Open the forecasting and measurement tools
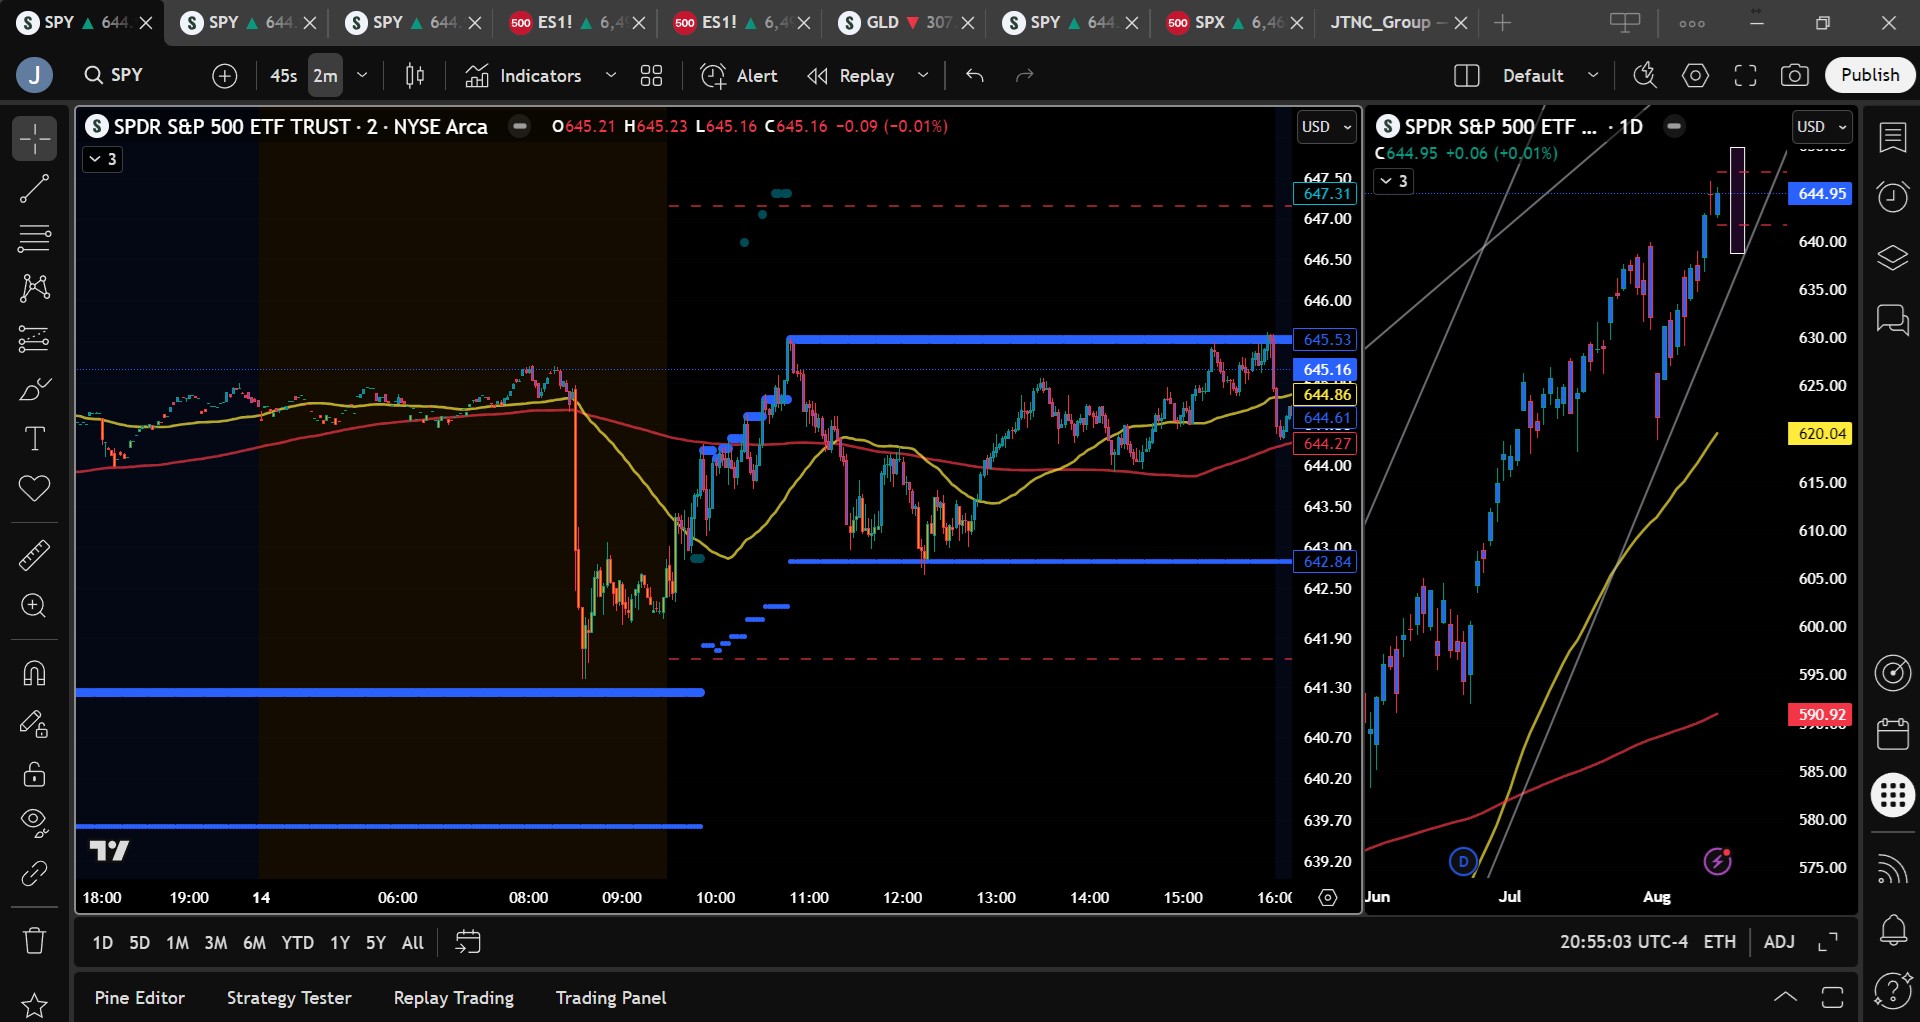Viewport: 1920px width, 1022px height. (34, 338)
